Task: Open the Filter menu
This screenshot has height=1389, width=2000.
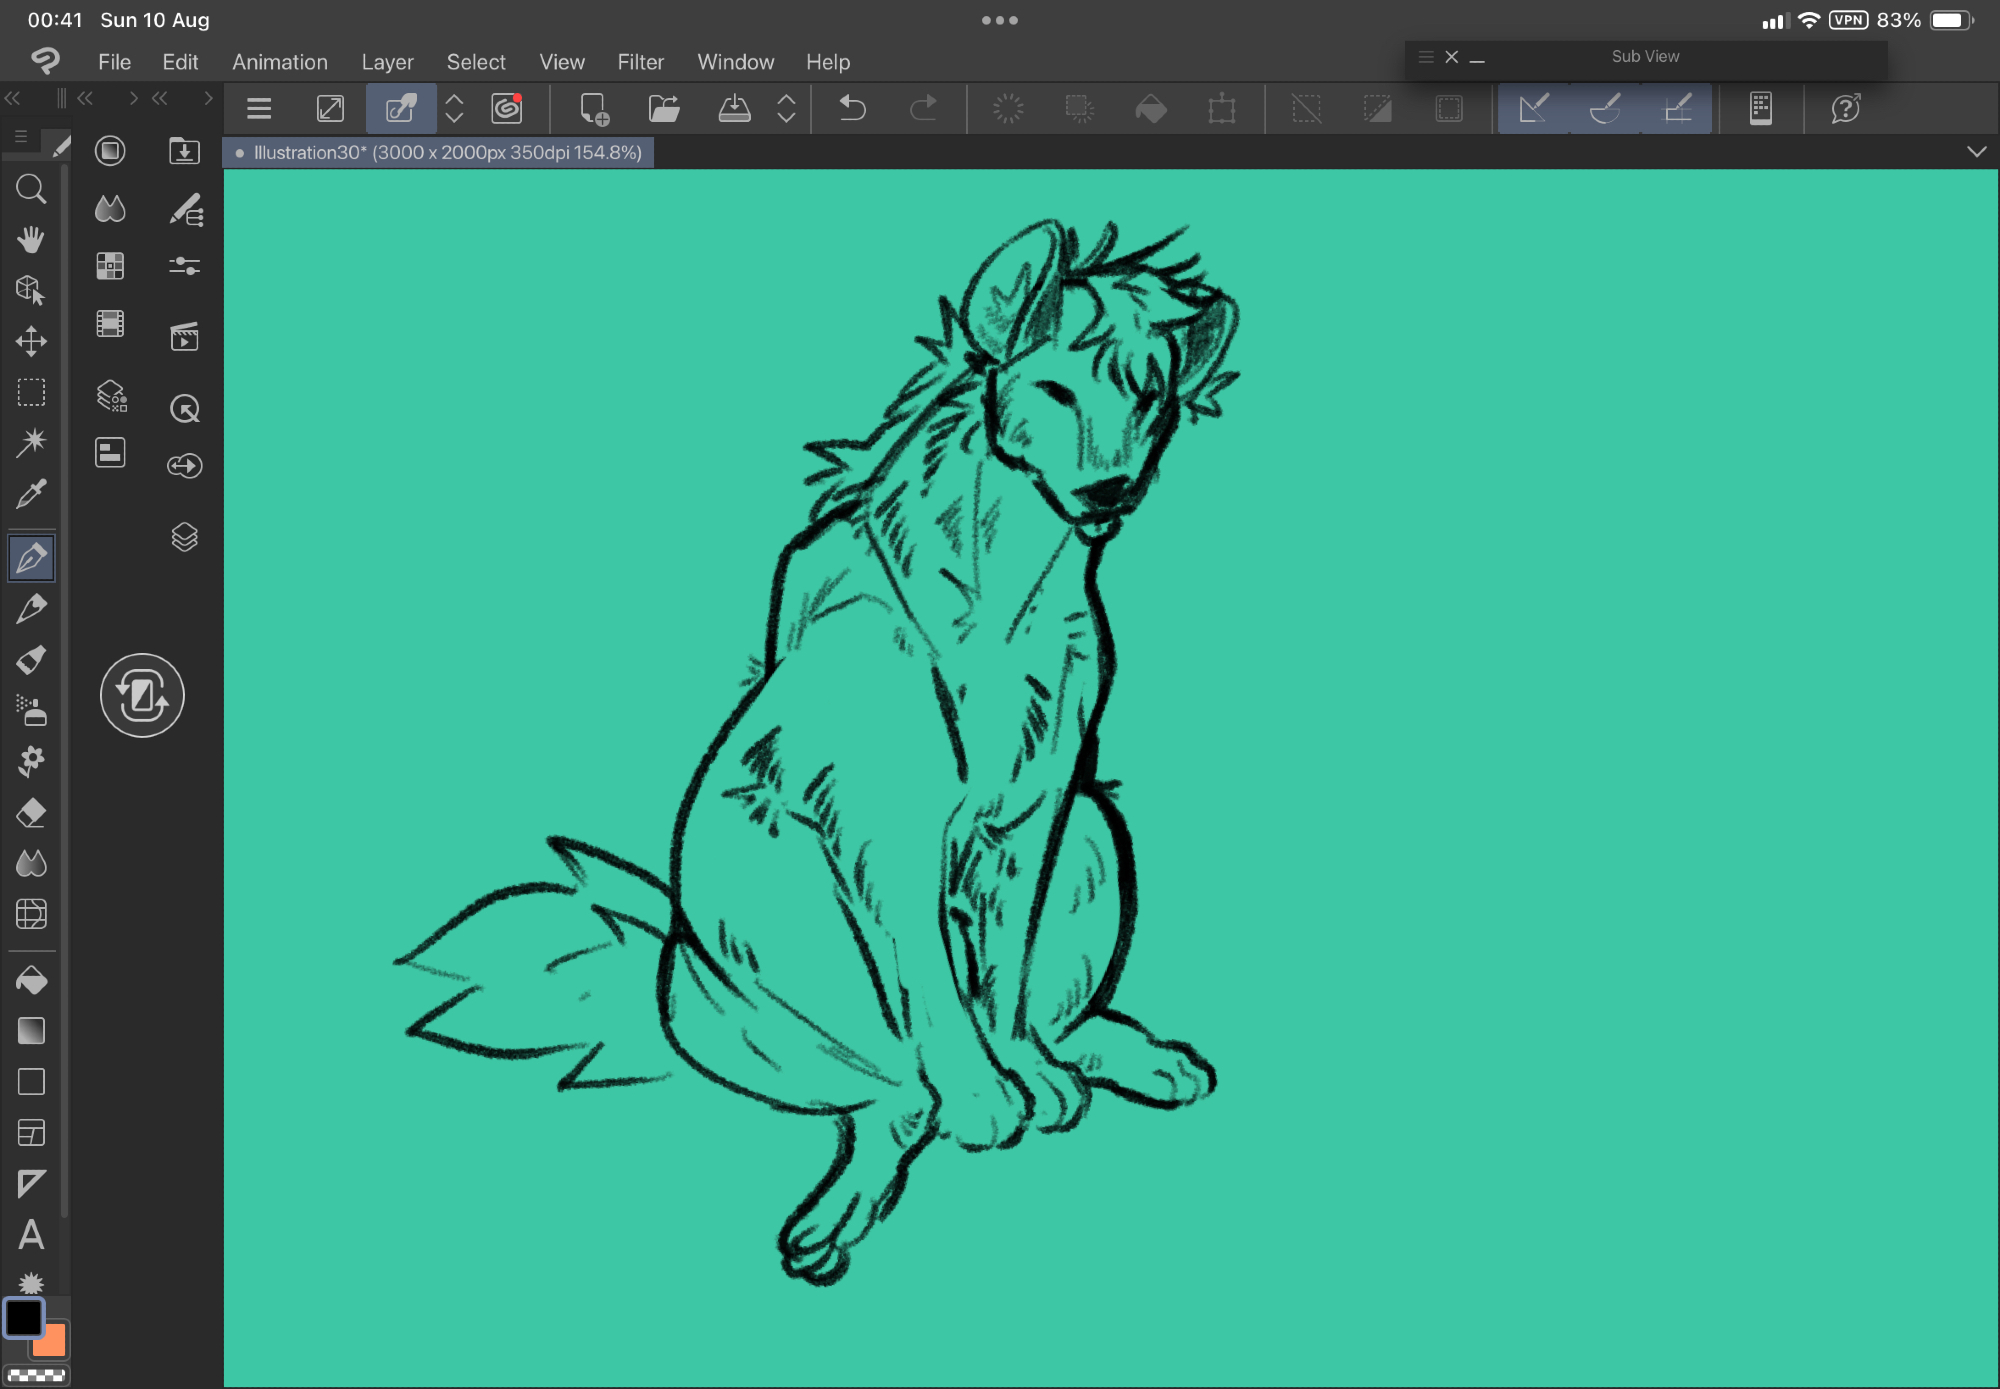Action: pyautogui.click(x=640, y=62)
